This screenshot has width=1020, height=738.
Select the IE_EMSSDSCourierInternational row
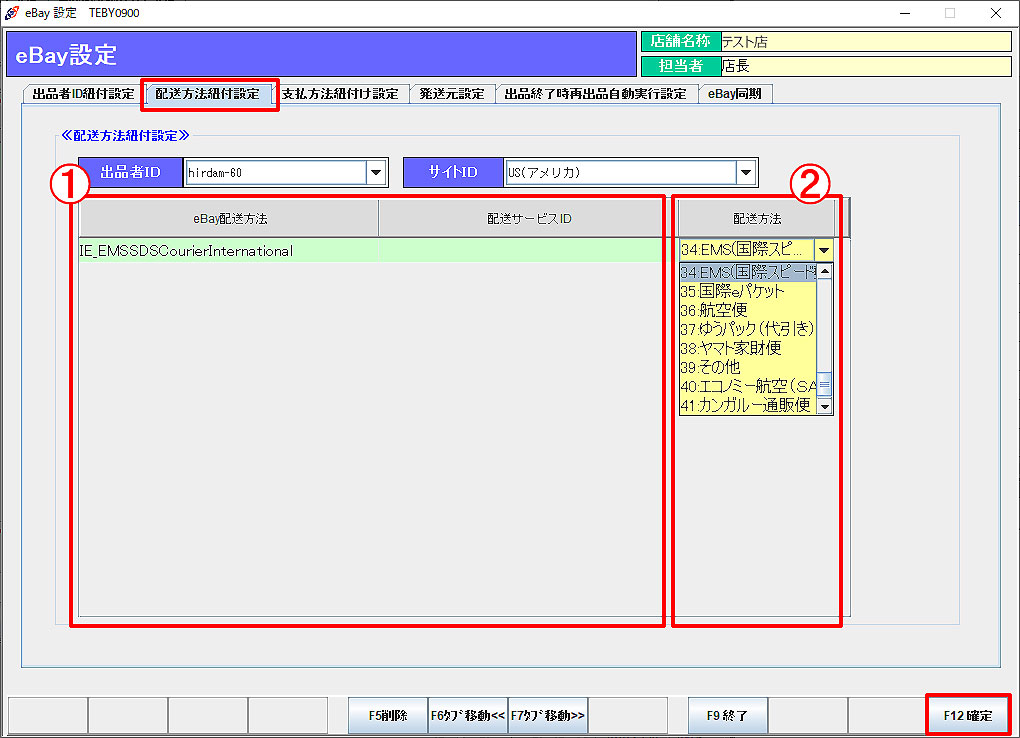228,251
